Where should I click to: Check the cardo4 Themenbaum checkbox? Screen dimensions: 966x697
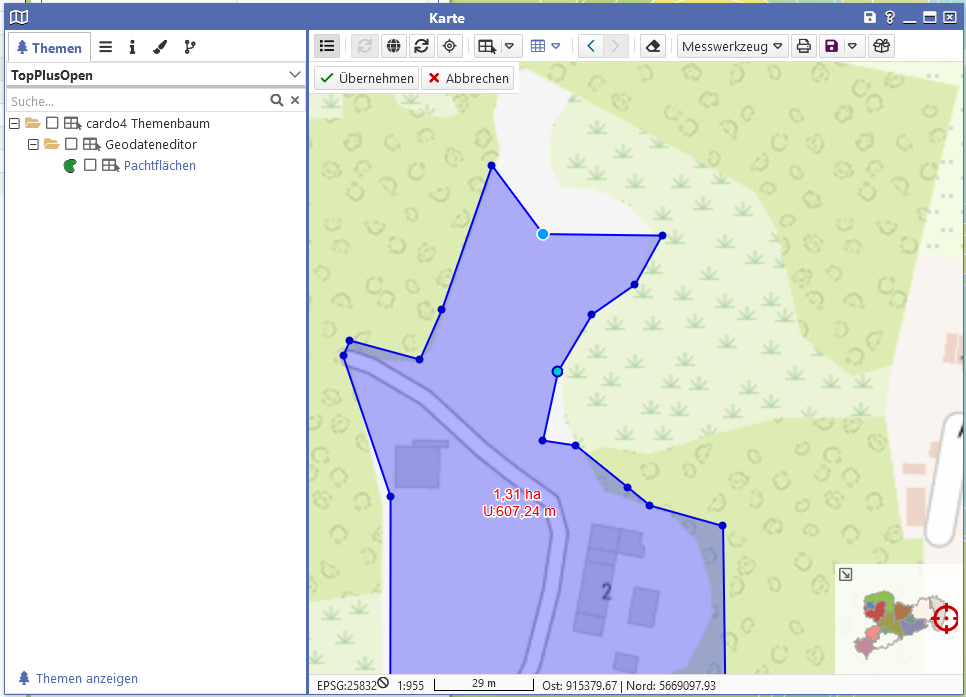[x=52, y=123]
